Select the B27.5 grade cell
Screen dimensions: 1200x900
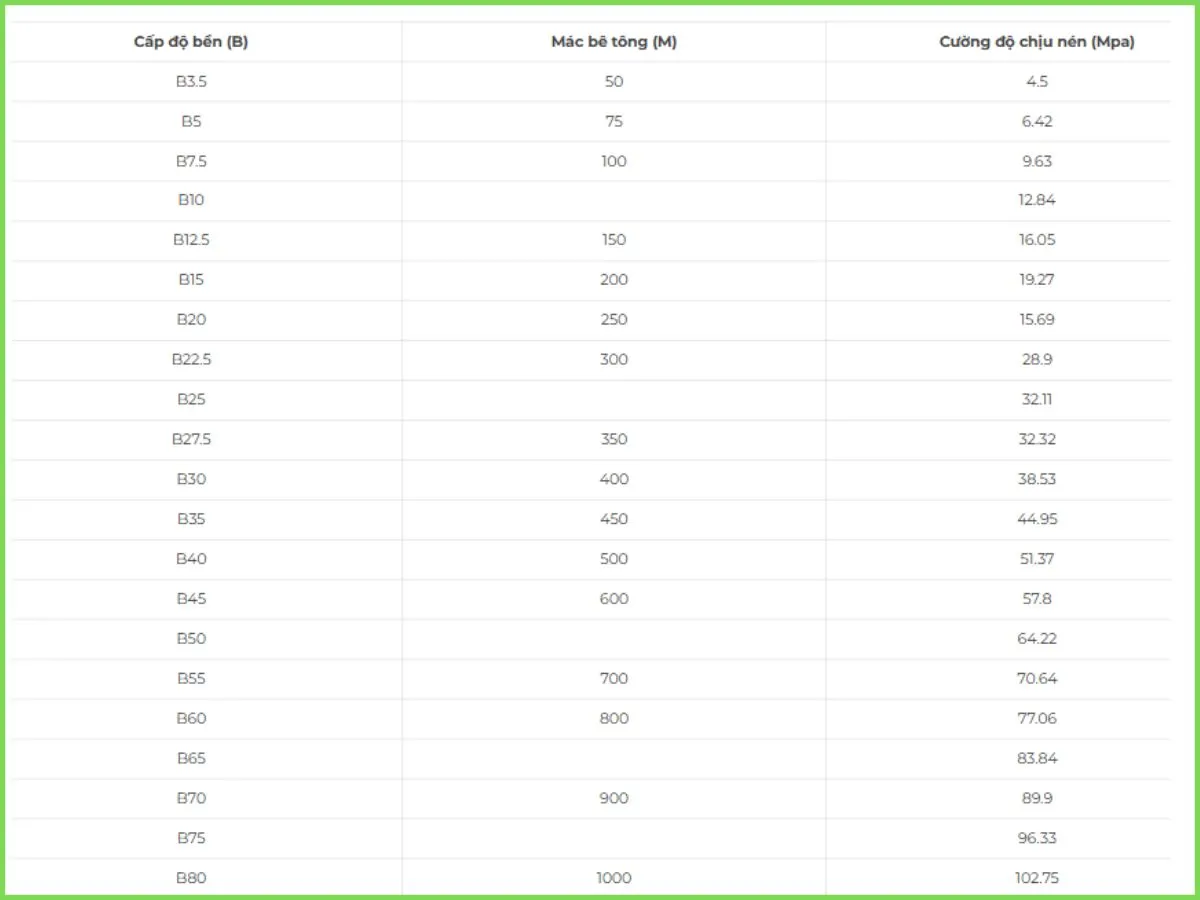tap(191, 439)
